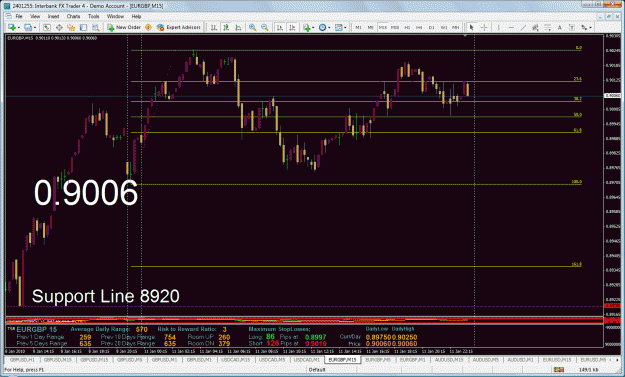Open the Charts menu
625x377 pixels.
(73, 16)
